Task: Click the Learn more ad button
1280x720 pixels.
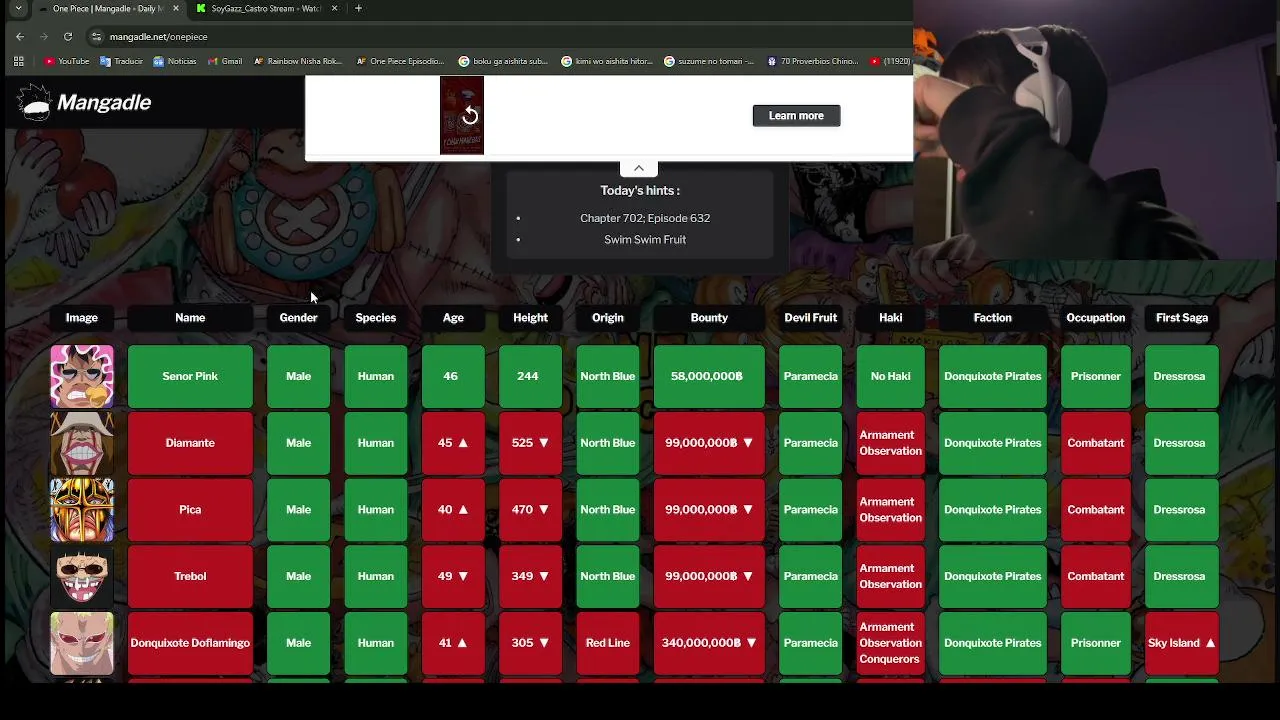Action: pos(796,115)
